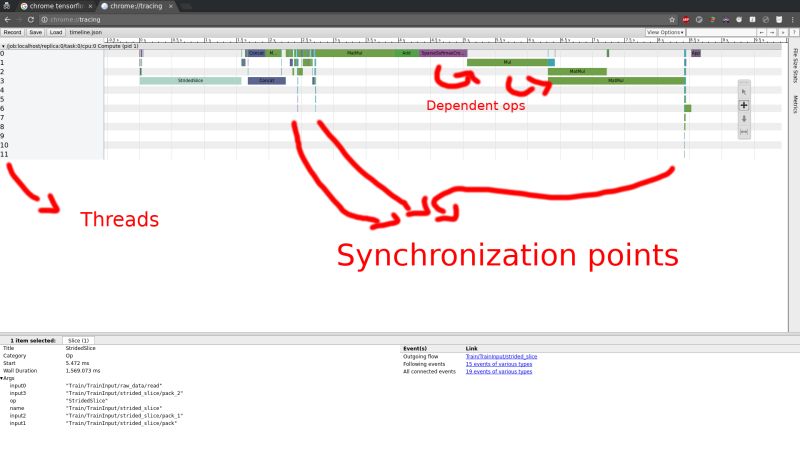The image size is (800, 450).
Task: Click the "Train/TrainInput/strided_slice/pack_2" input3 value
Action: point(124,393)
